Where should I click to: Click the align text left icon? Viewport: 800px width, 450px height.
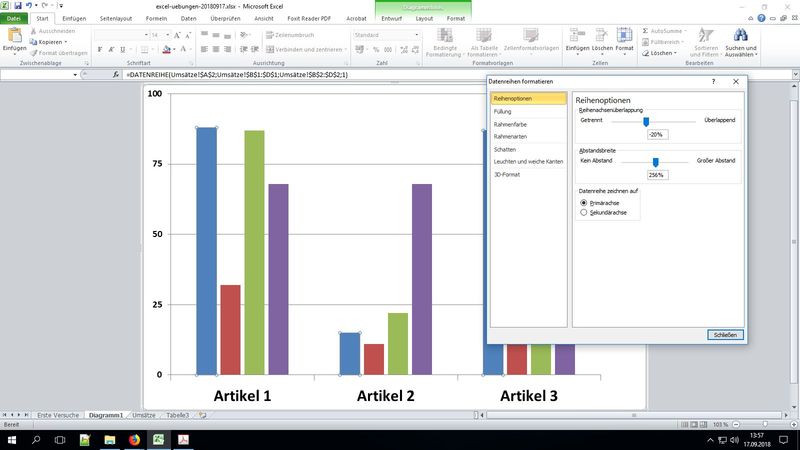coord(204,49)
